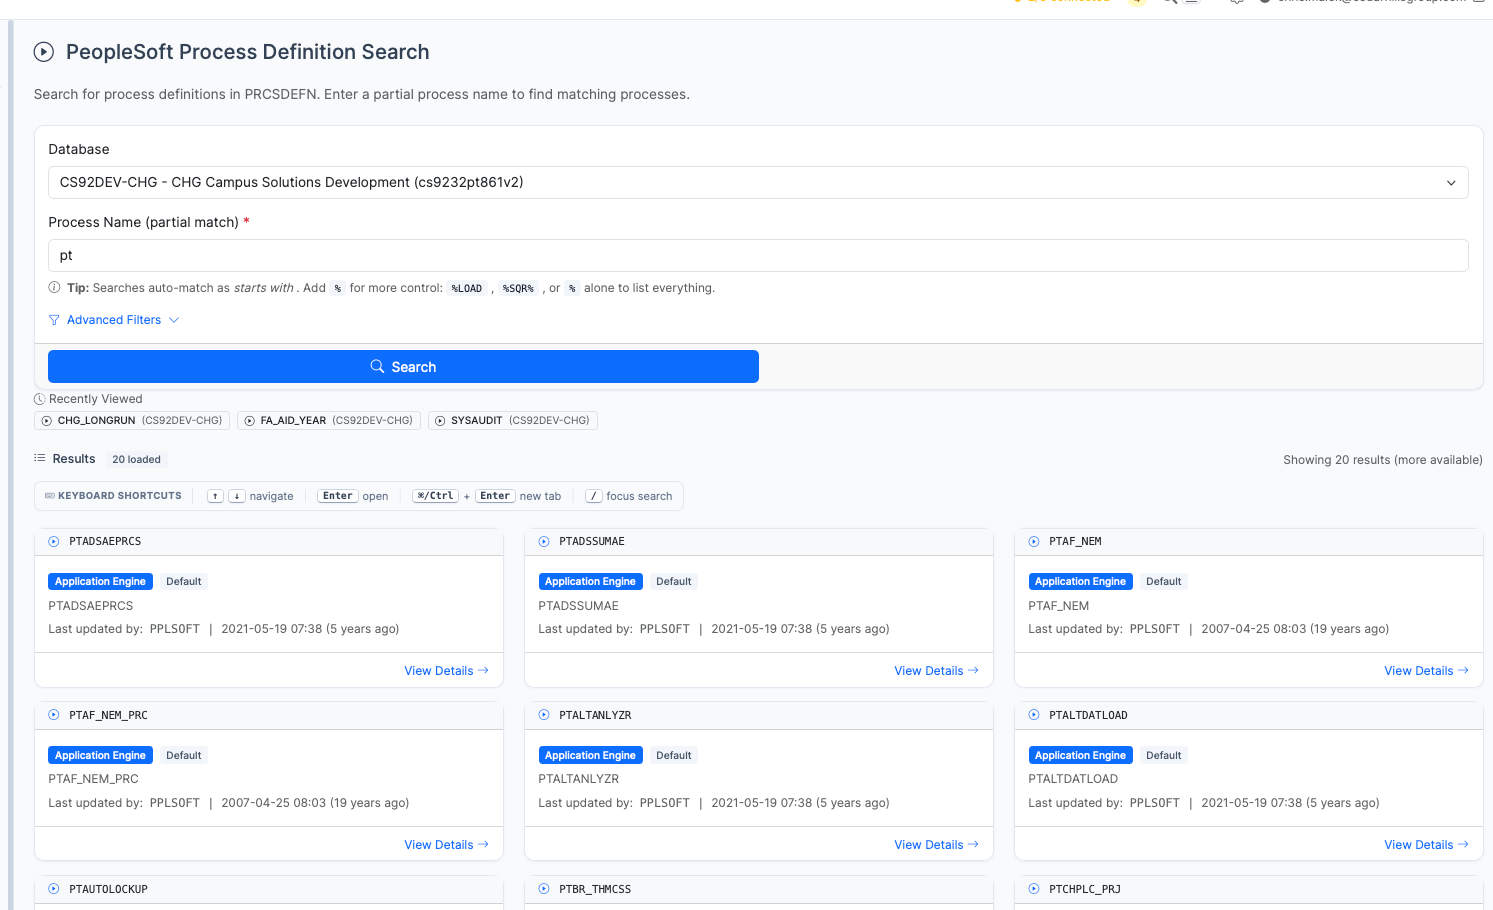Click the PTBR_THMCSS card play icon
Image resolution: width=1493 pixels, height=910 pixels.
point(544,889)
